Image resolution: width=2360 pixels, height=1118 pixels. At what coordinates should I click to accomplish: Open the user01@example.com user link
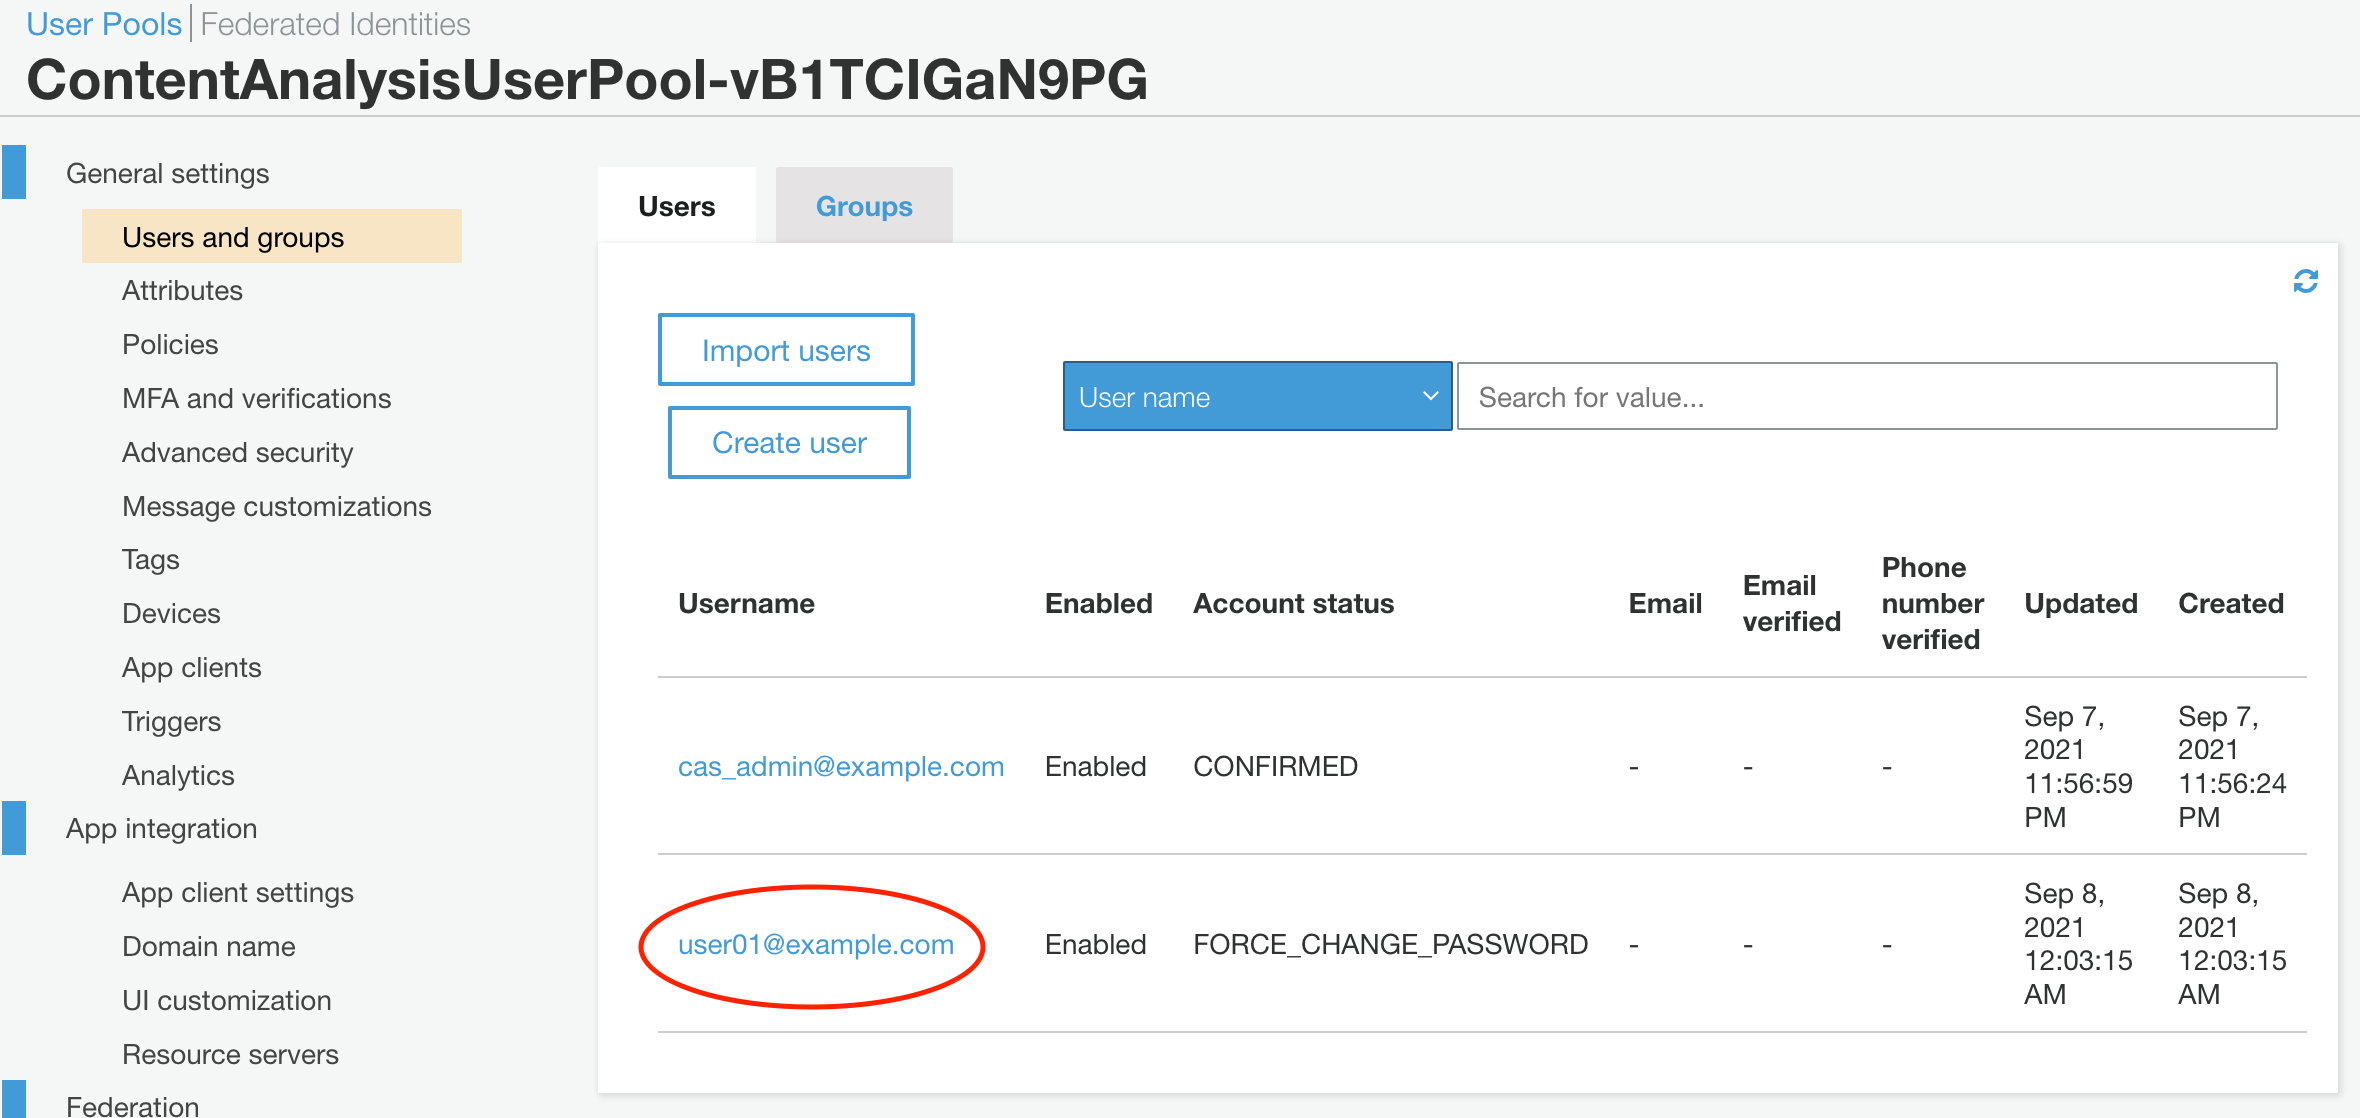click(x=815, y=944)
